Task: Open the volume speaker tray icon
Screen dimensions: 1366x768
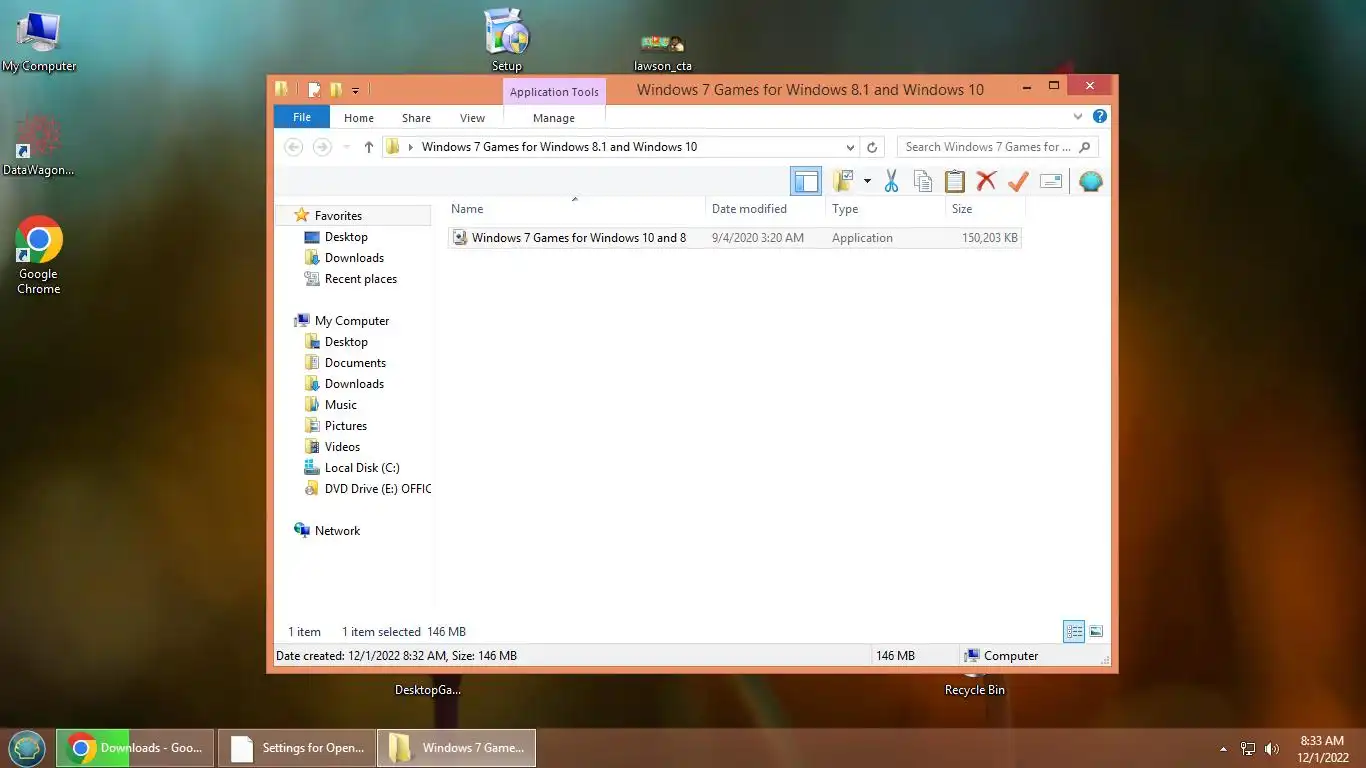Action: (1272, 748)
